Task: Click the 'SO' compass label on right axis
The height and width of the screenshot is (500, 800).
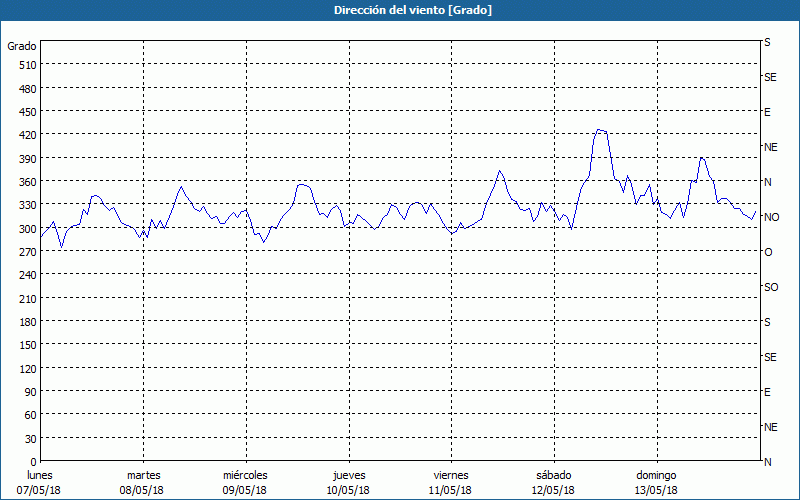Action: click(x=771, y=288)
